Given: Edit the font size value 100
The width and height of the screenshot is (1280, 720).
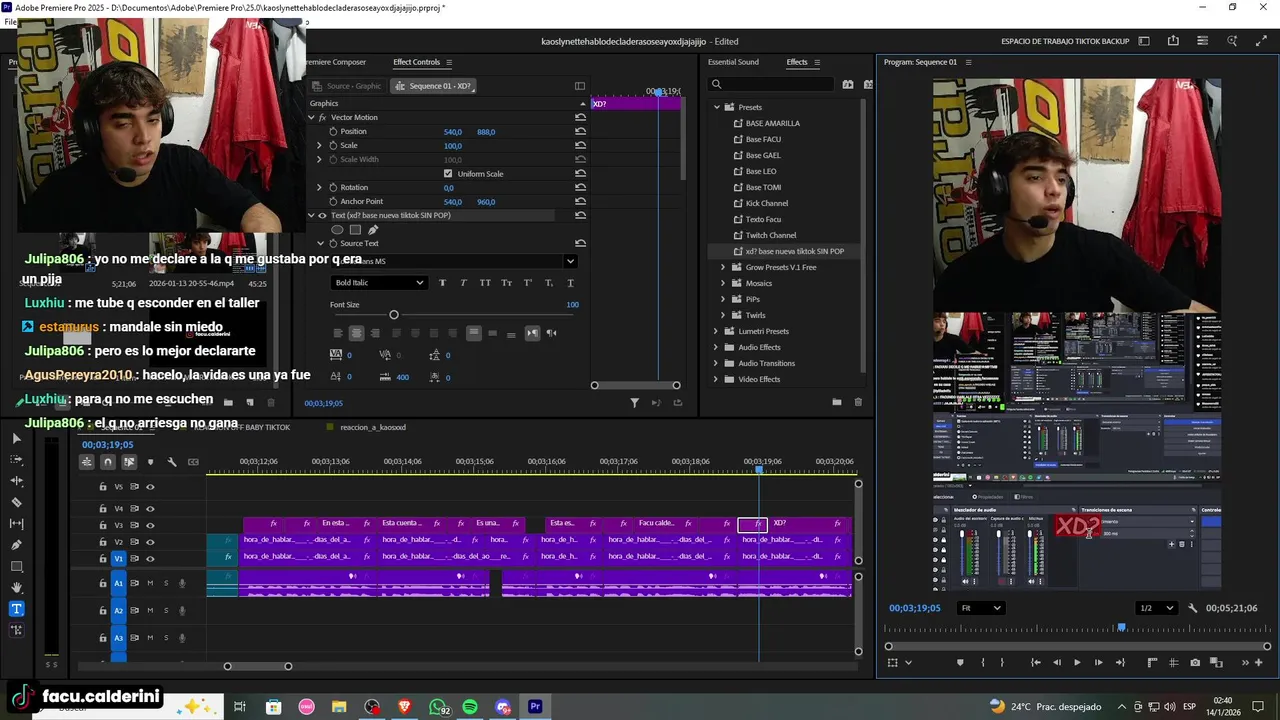Looking at the screenshot, I should pos(572,305).
